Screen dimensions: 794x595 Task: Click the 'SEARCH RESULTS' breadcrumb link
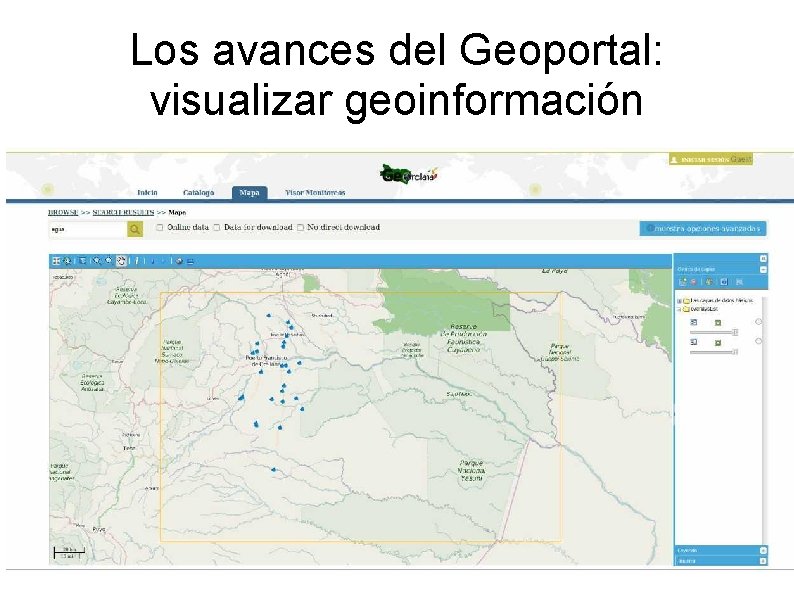coord(123,212)
